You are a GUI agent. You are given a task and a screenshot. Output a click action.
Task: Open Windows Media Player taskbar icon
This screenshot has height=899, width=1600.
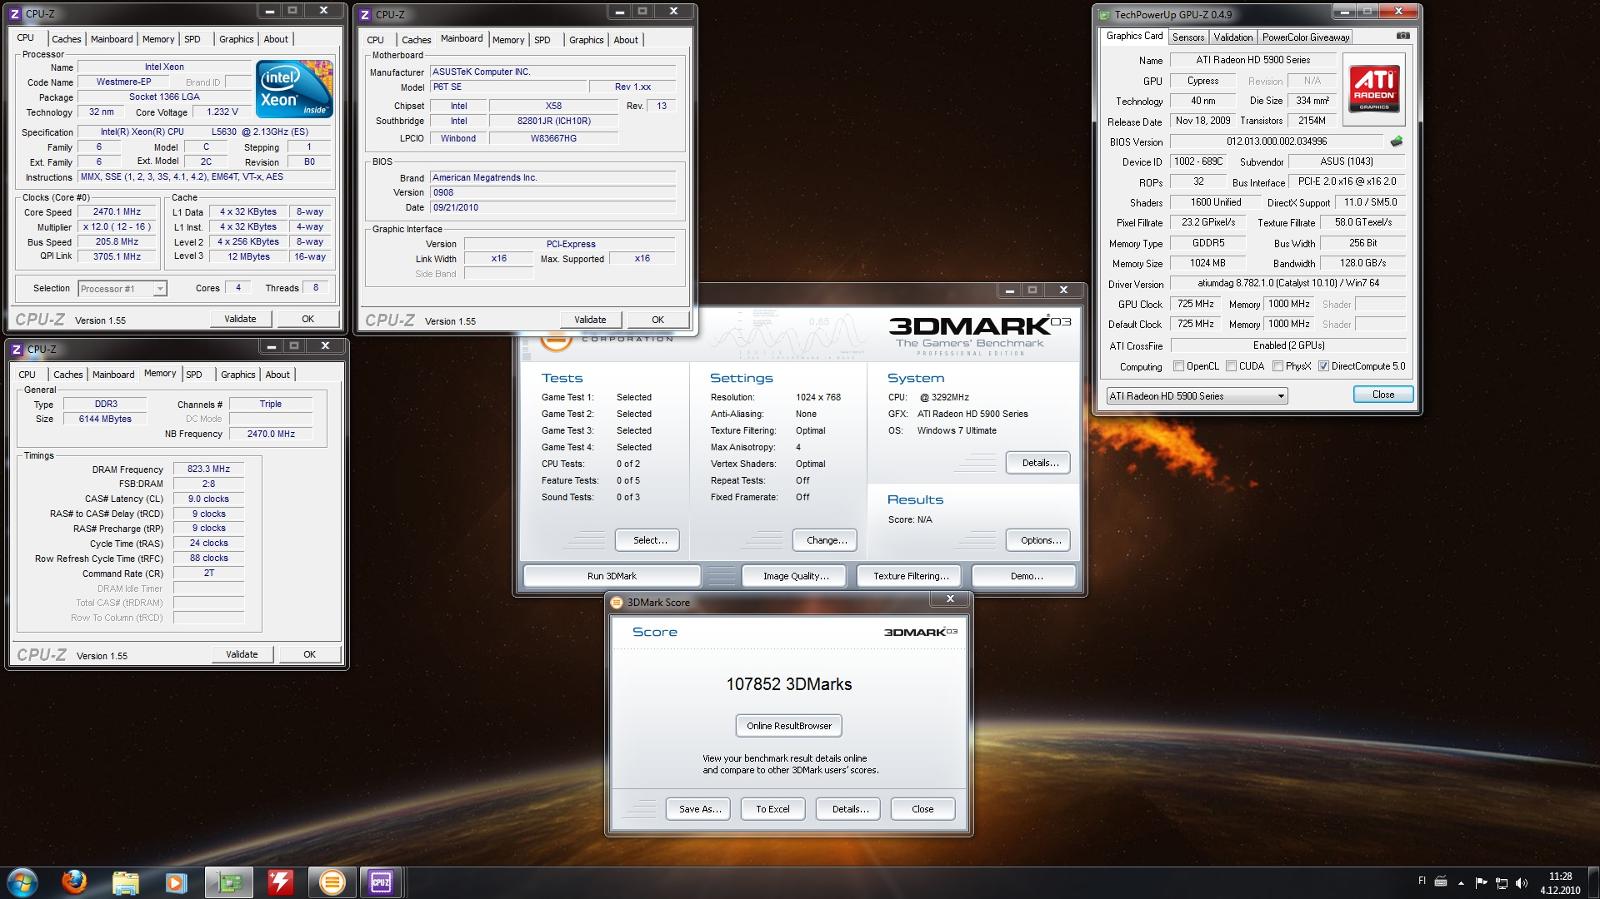(175, 882)
